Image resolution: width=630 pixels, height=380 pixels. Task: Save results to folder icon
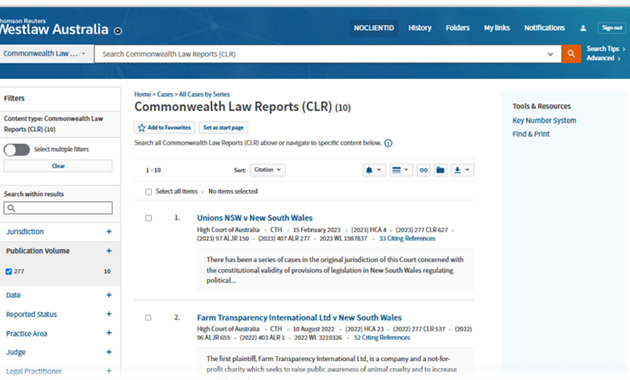point(440,170)
